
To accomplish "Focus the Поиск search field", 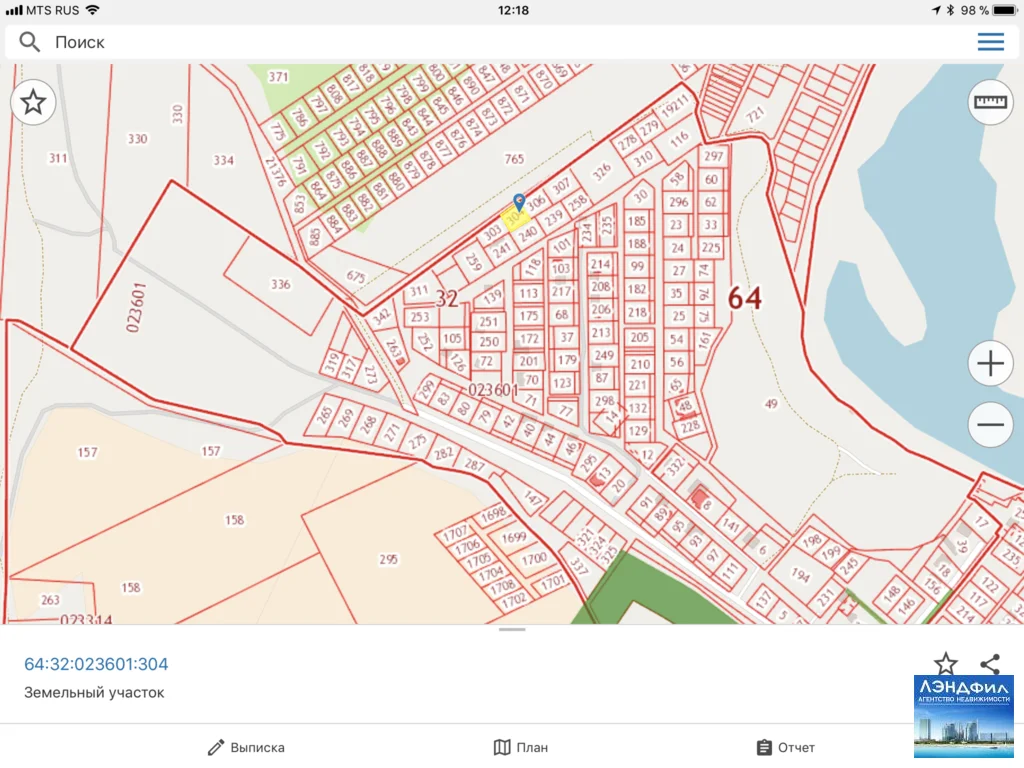I will [512, 42].
